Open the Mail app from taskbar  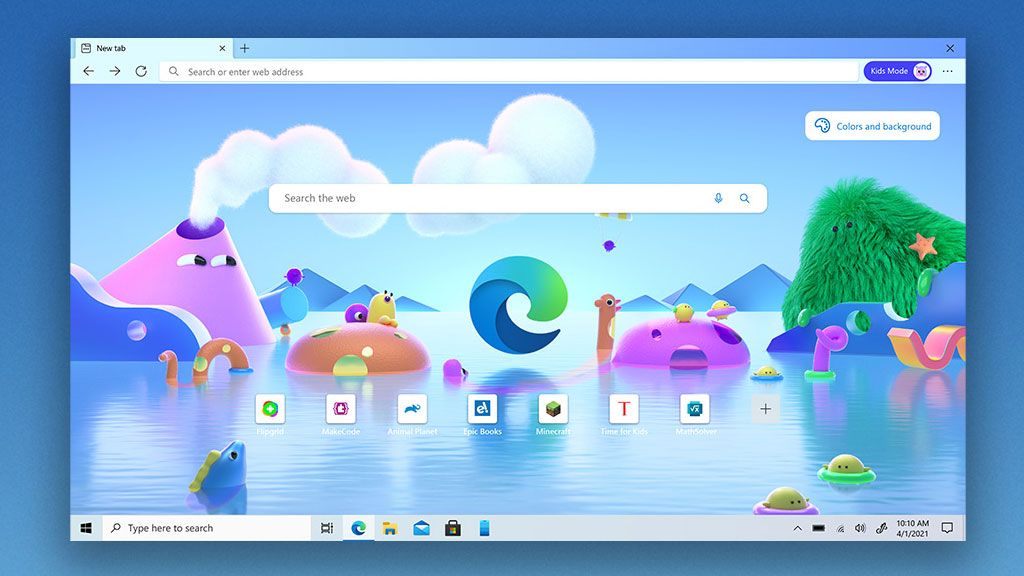[x=422, y=528]
